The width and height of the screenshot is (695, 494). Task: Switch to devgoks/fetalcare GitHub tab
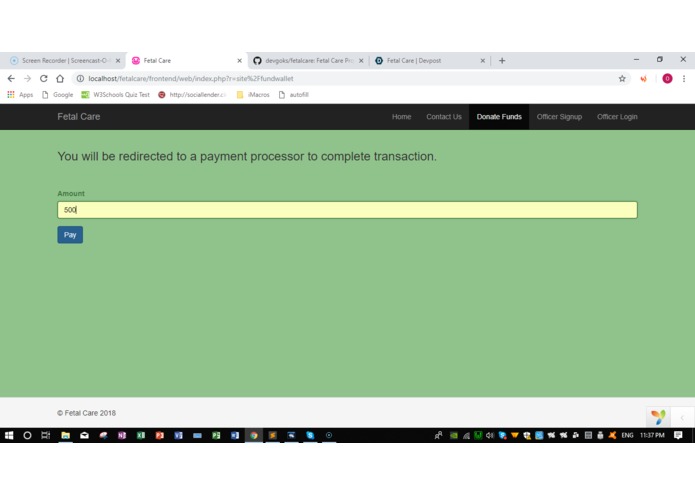pyautogui.click(x=306, y=61)
